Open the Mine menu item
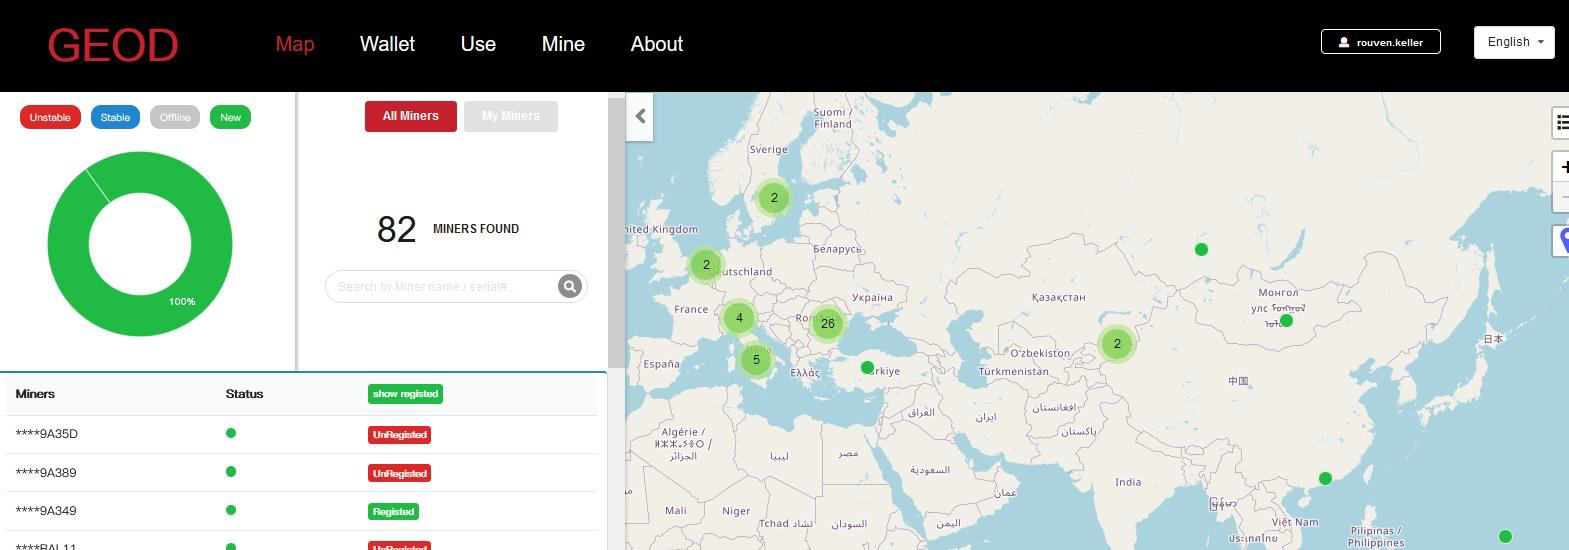 pyautogui.click(x=563, y=44)
